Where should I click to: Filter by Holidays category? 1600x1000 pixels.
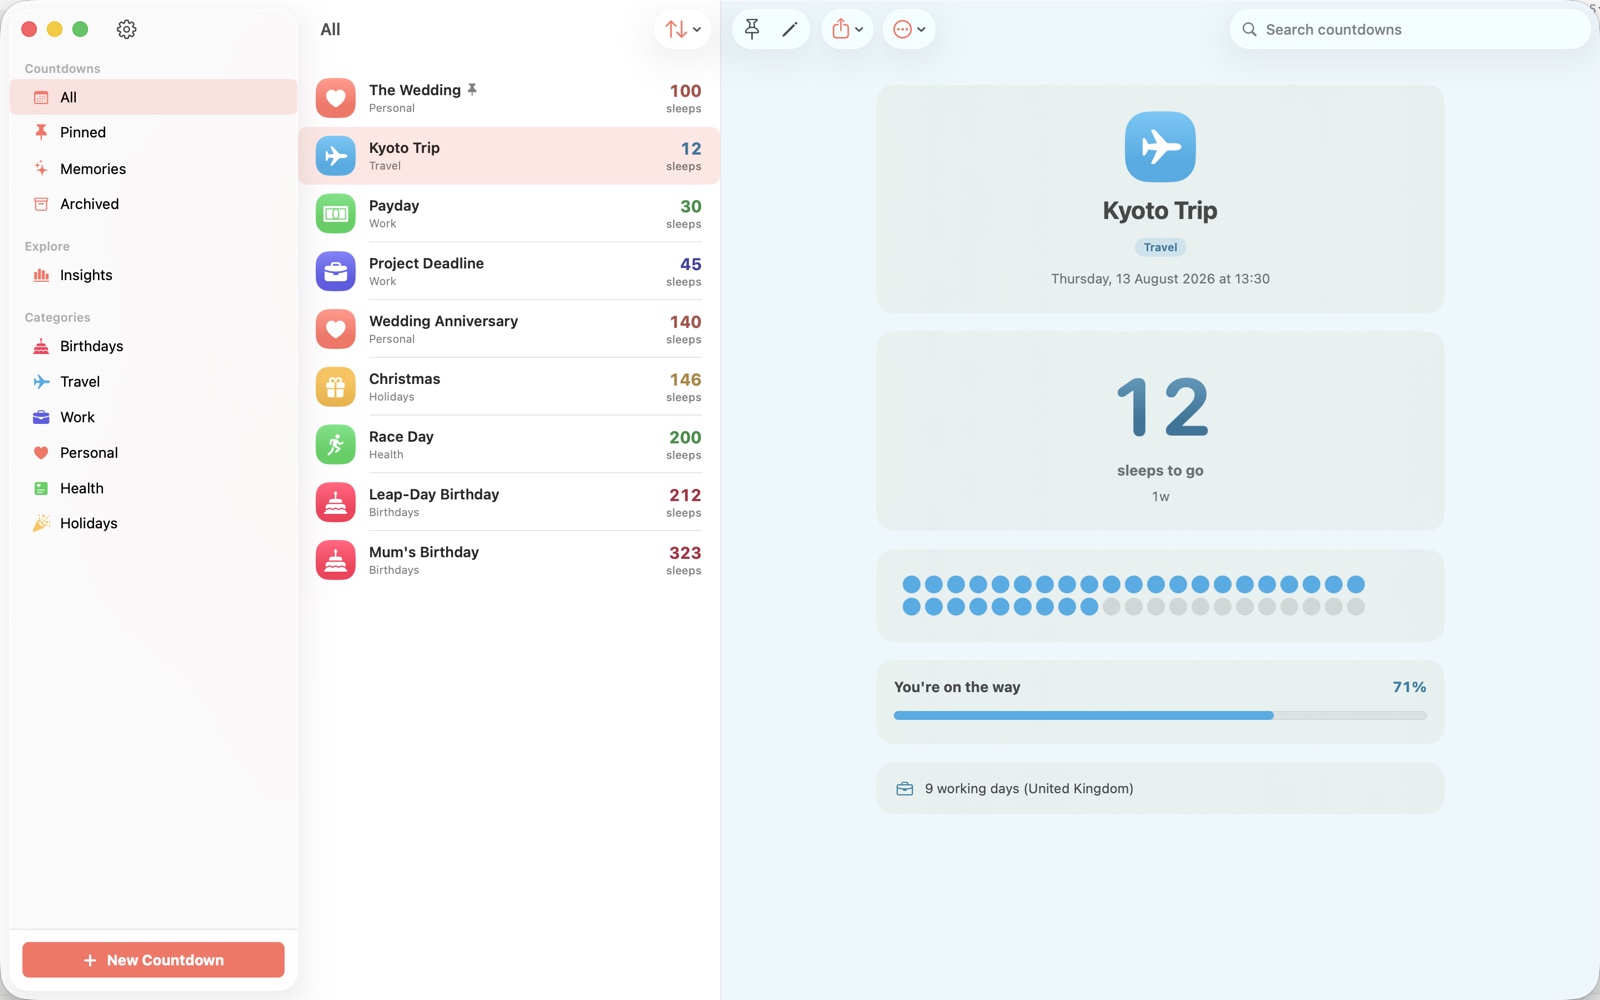coord(154,523)
